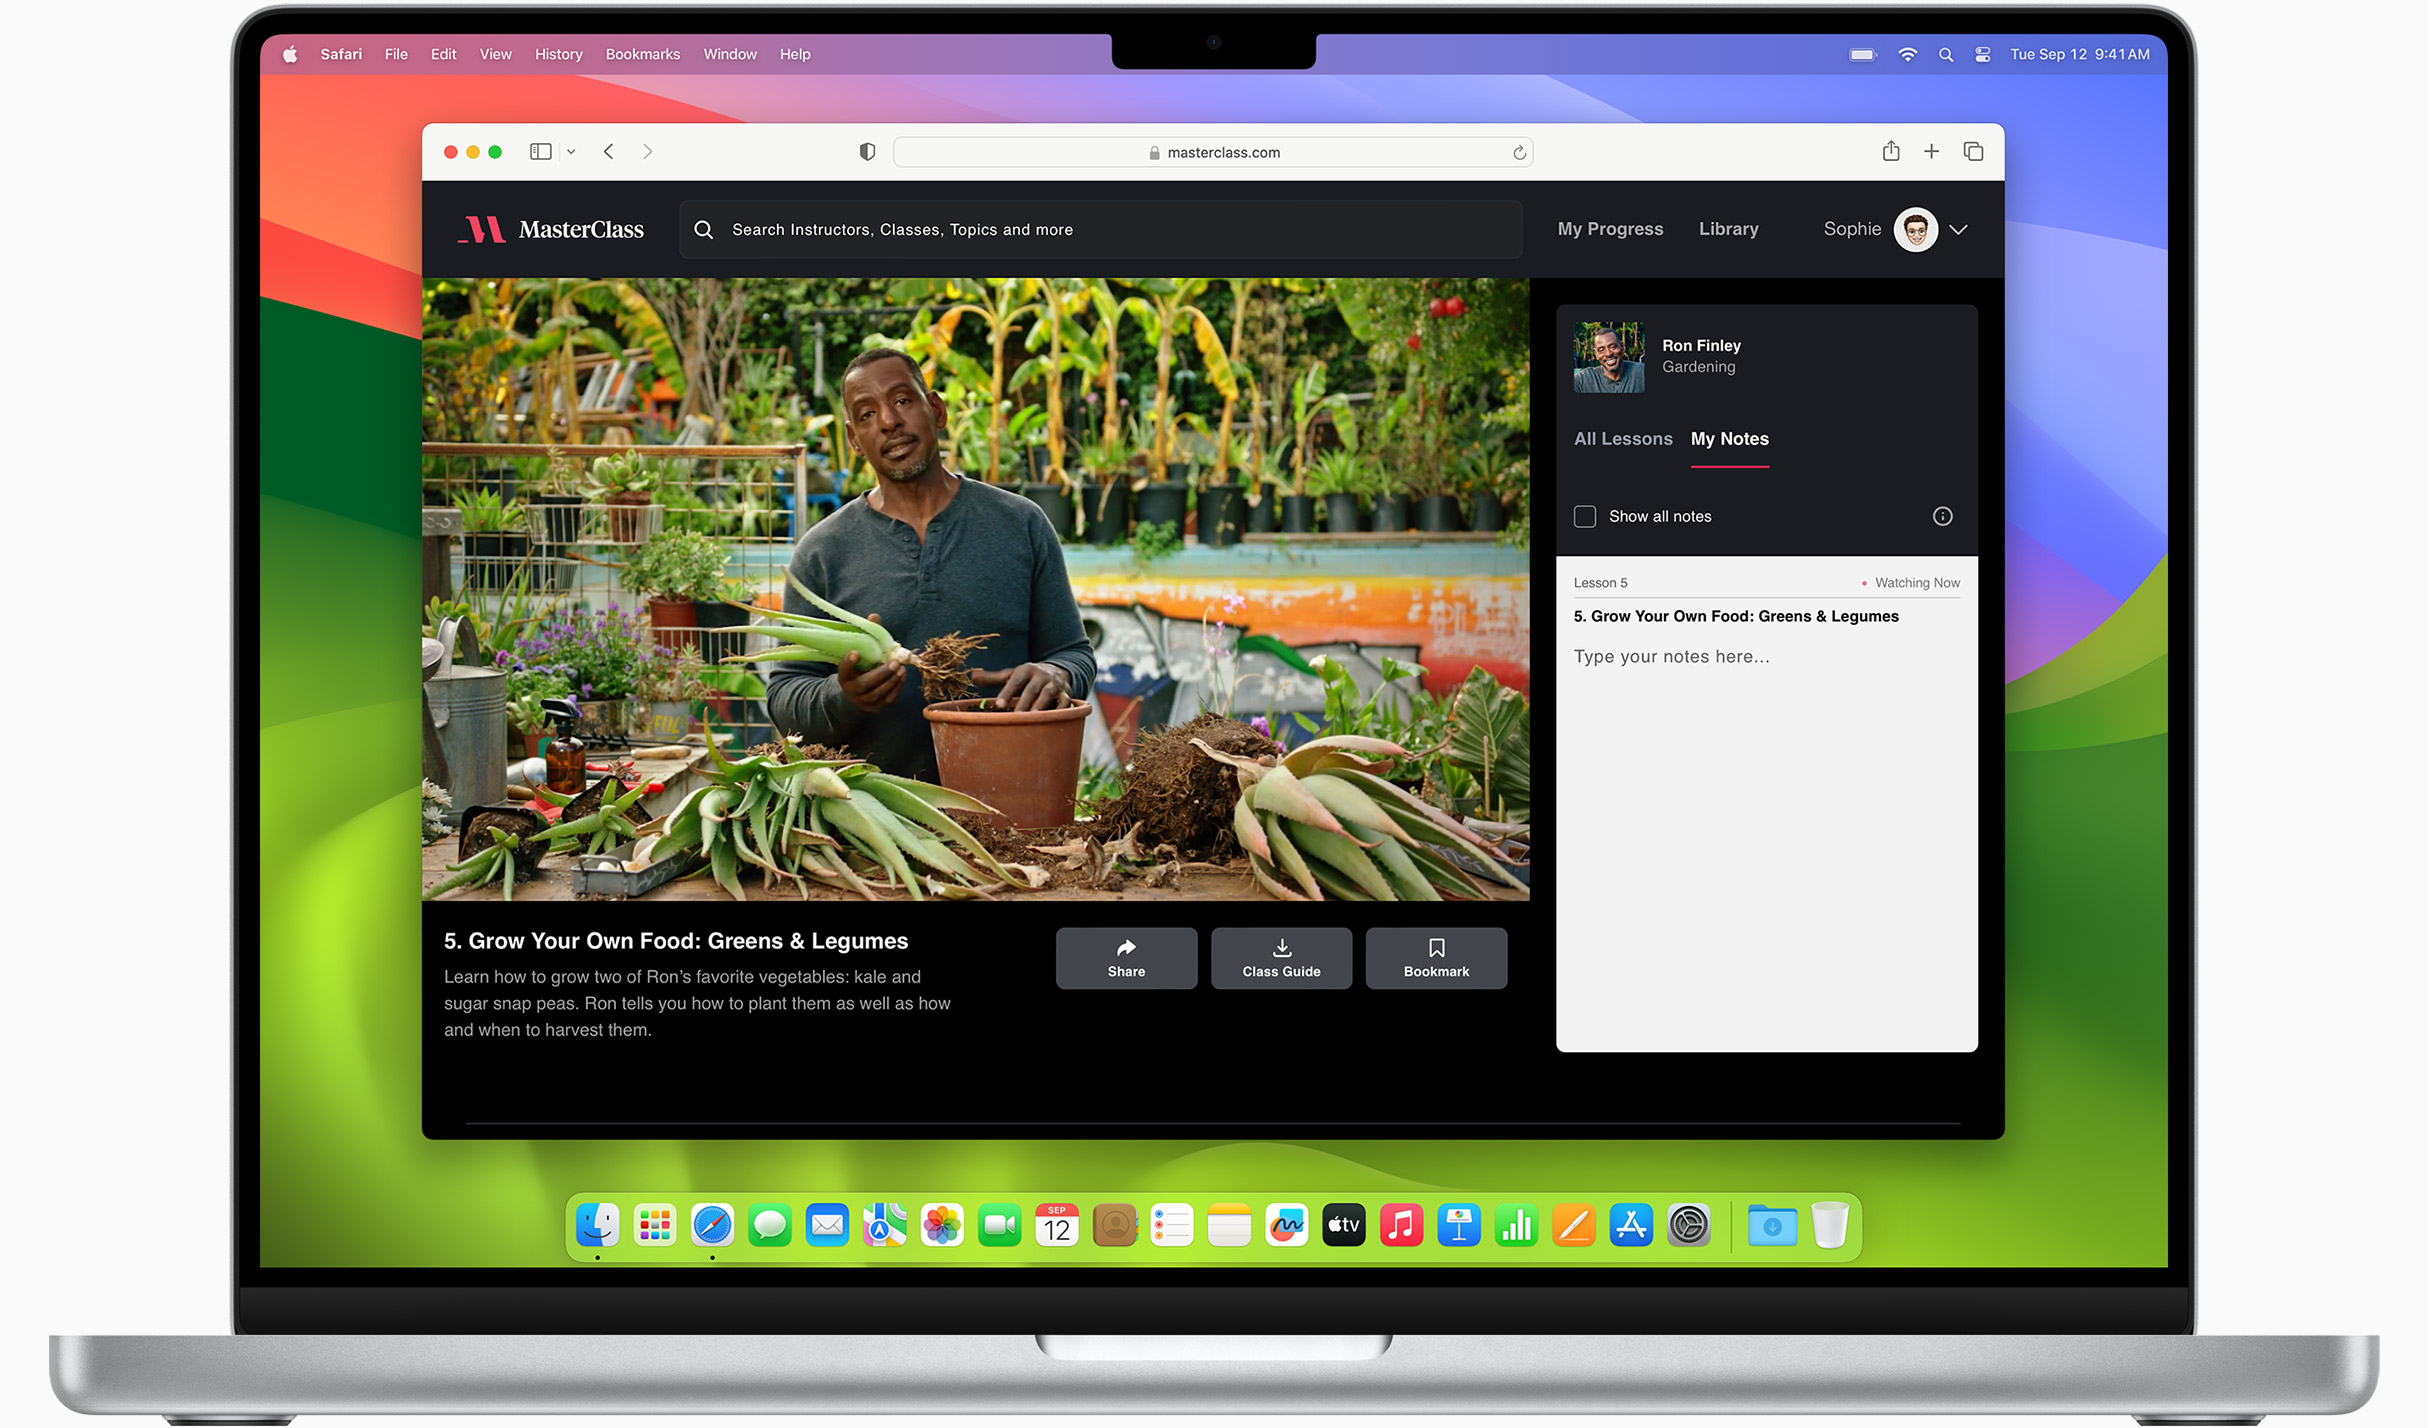
Task: Select the All Lessons tab in sidebar
Action: pos(1623,439)
